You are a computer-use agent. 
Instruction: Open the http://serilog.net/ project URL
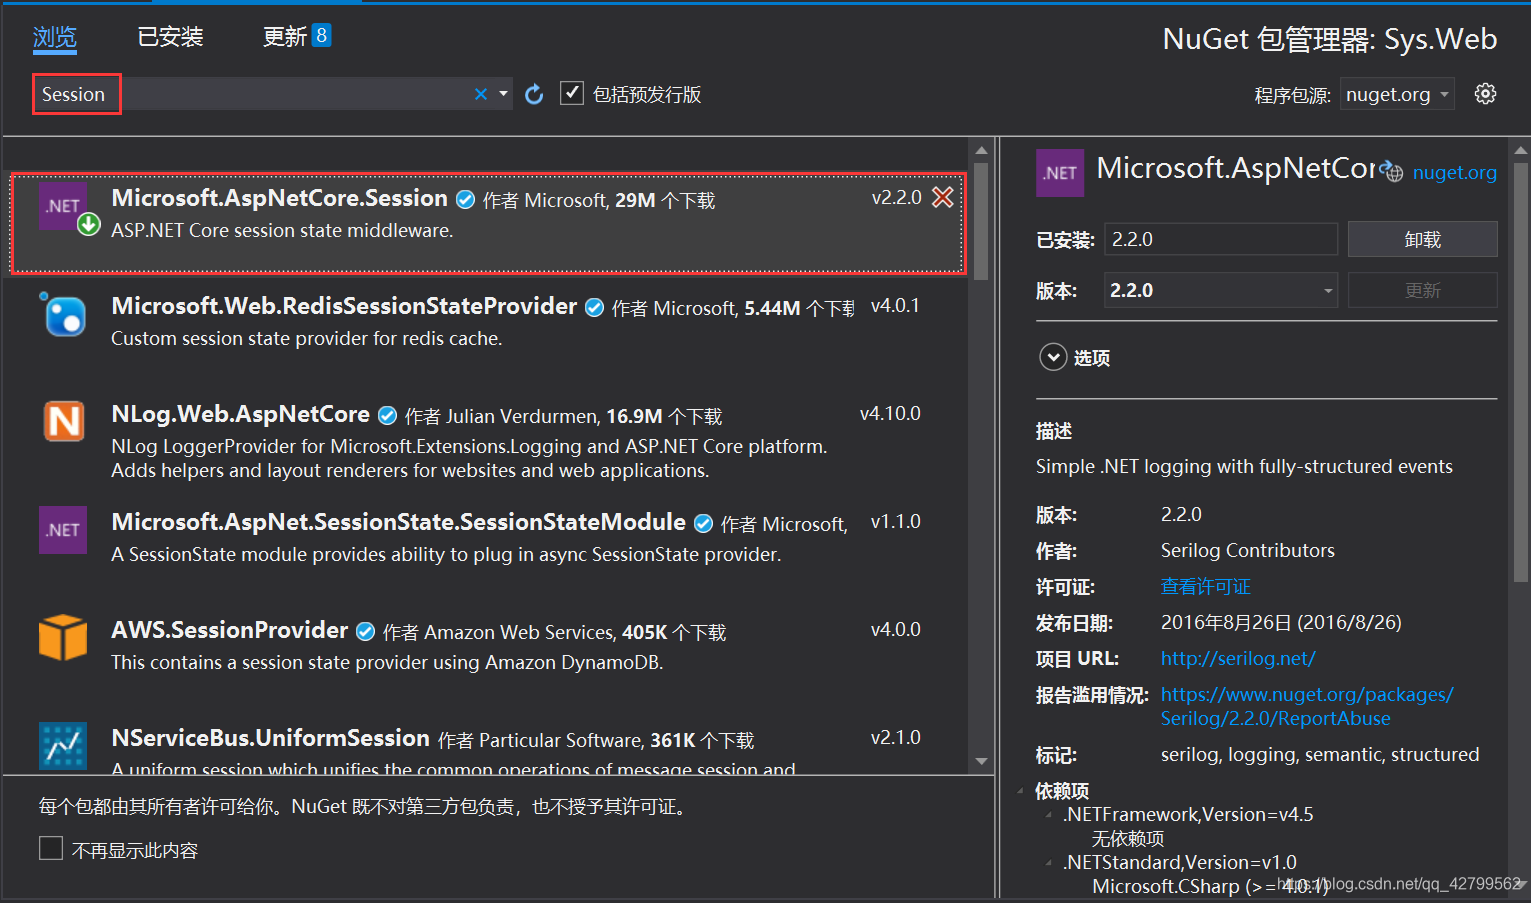[x=1238, y=659]
